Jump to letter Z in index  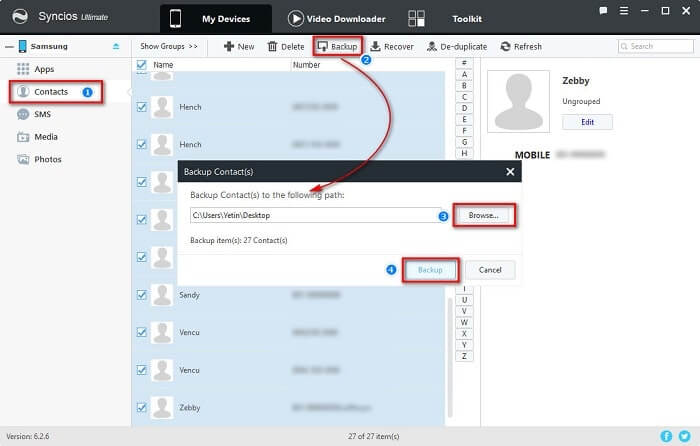click(464, 356)
